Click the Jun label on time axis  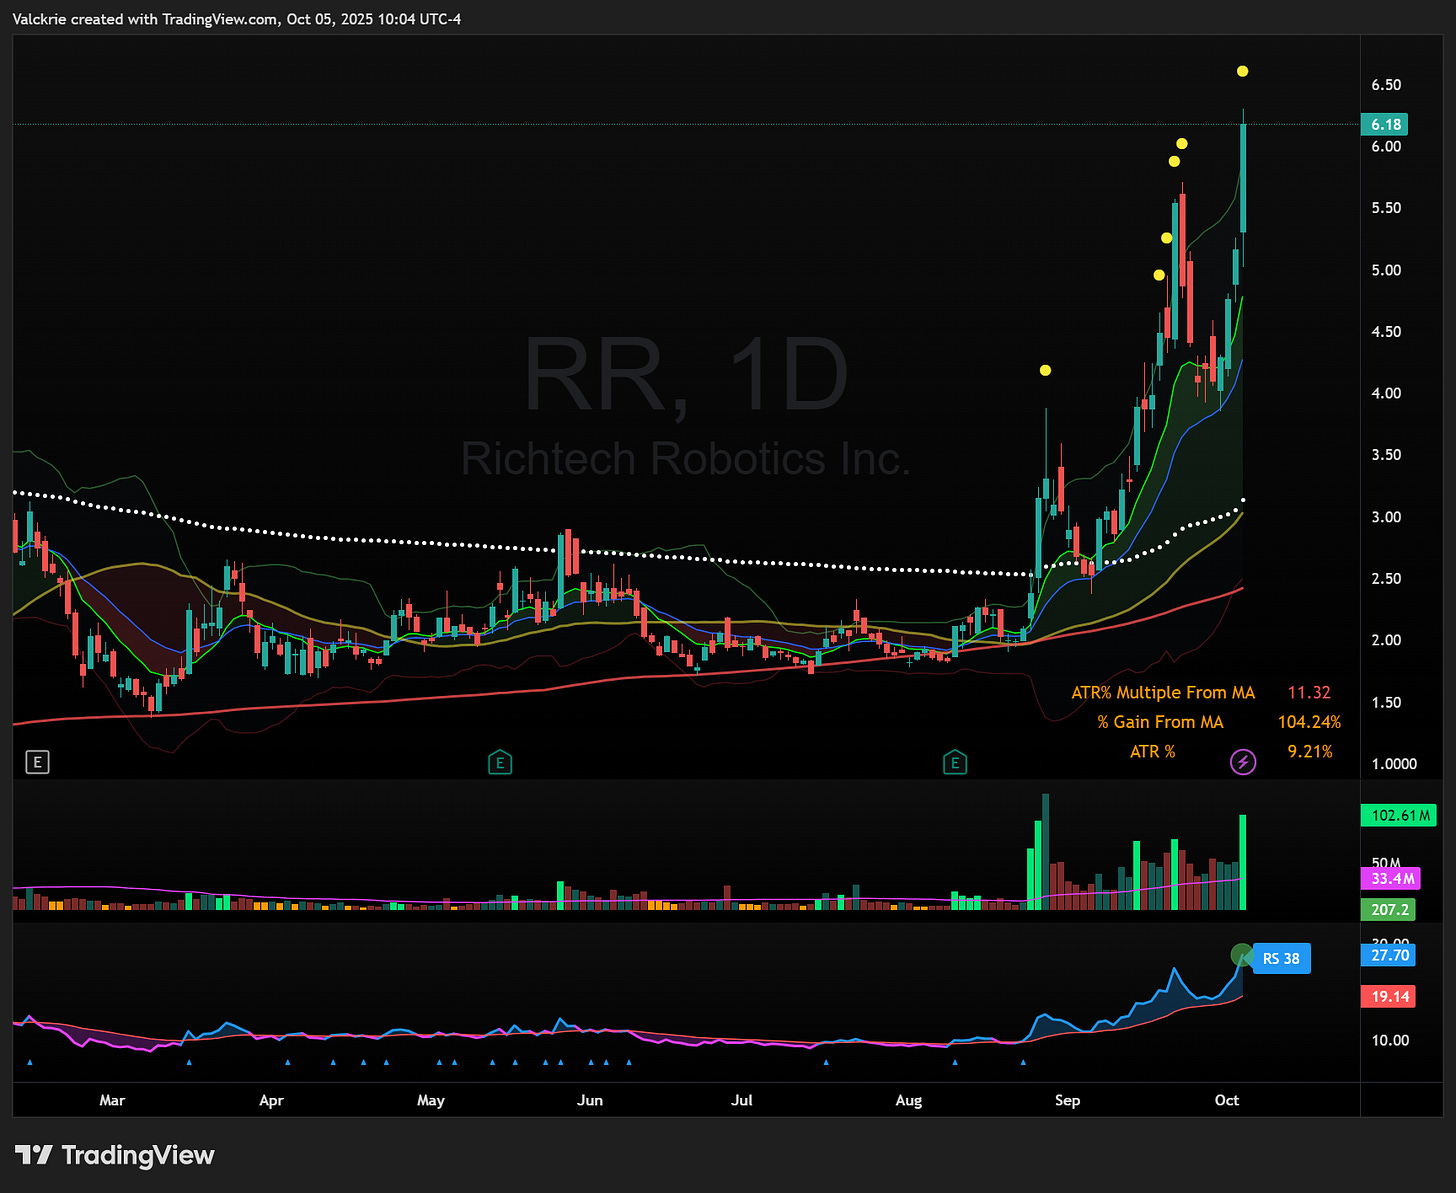tap(590, 1100)
